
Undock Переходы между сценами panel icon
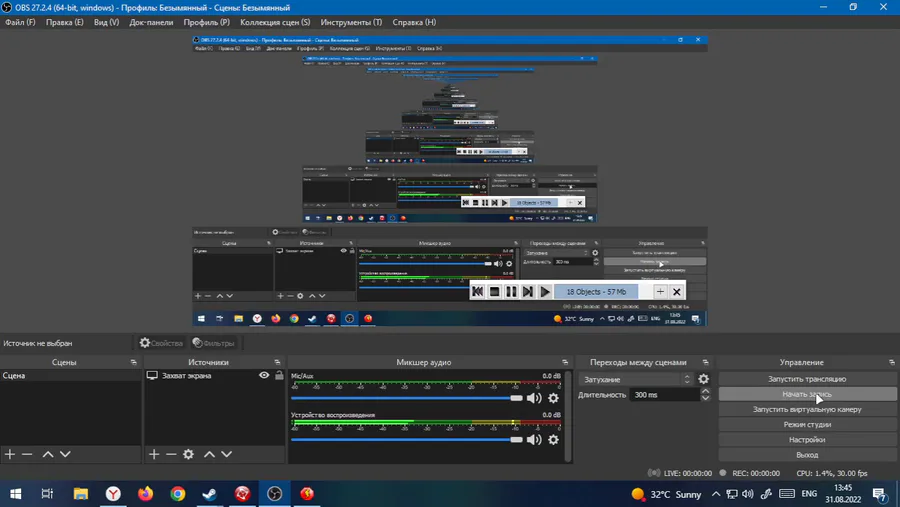point(705,362)
